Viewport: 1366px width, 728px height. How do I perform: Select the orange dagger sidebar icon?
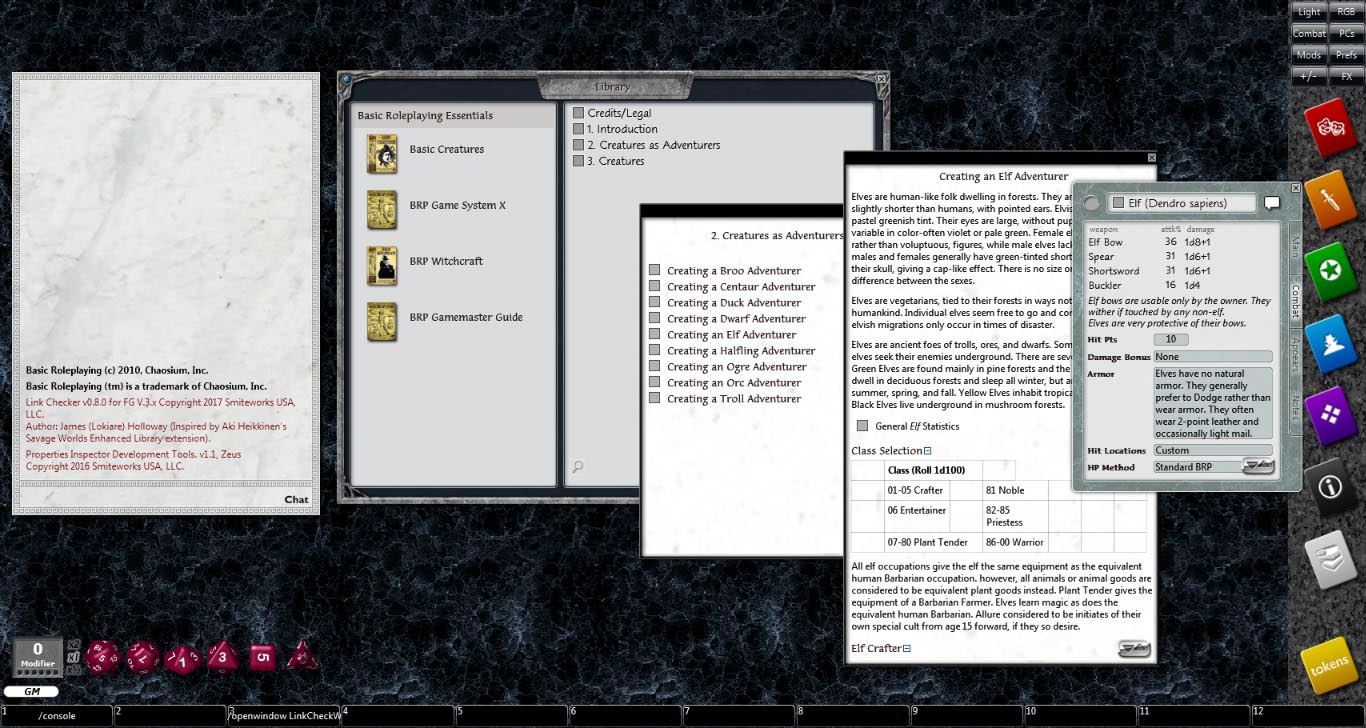tap(1329, 198)
